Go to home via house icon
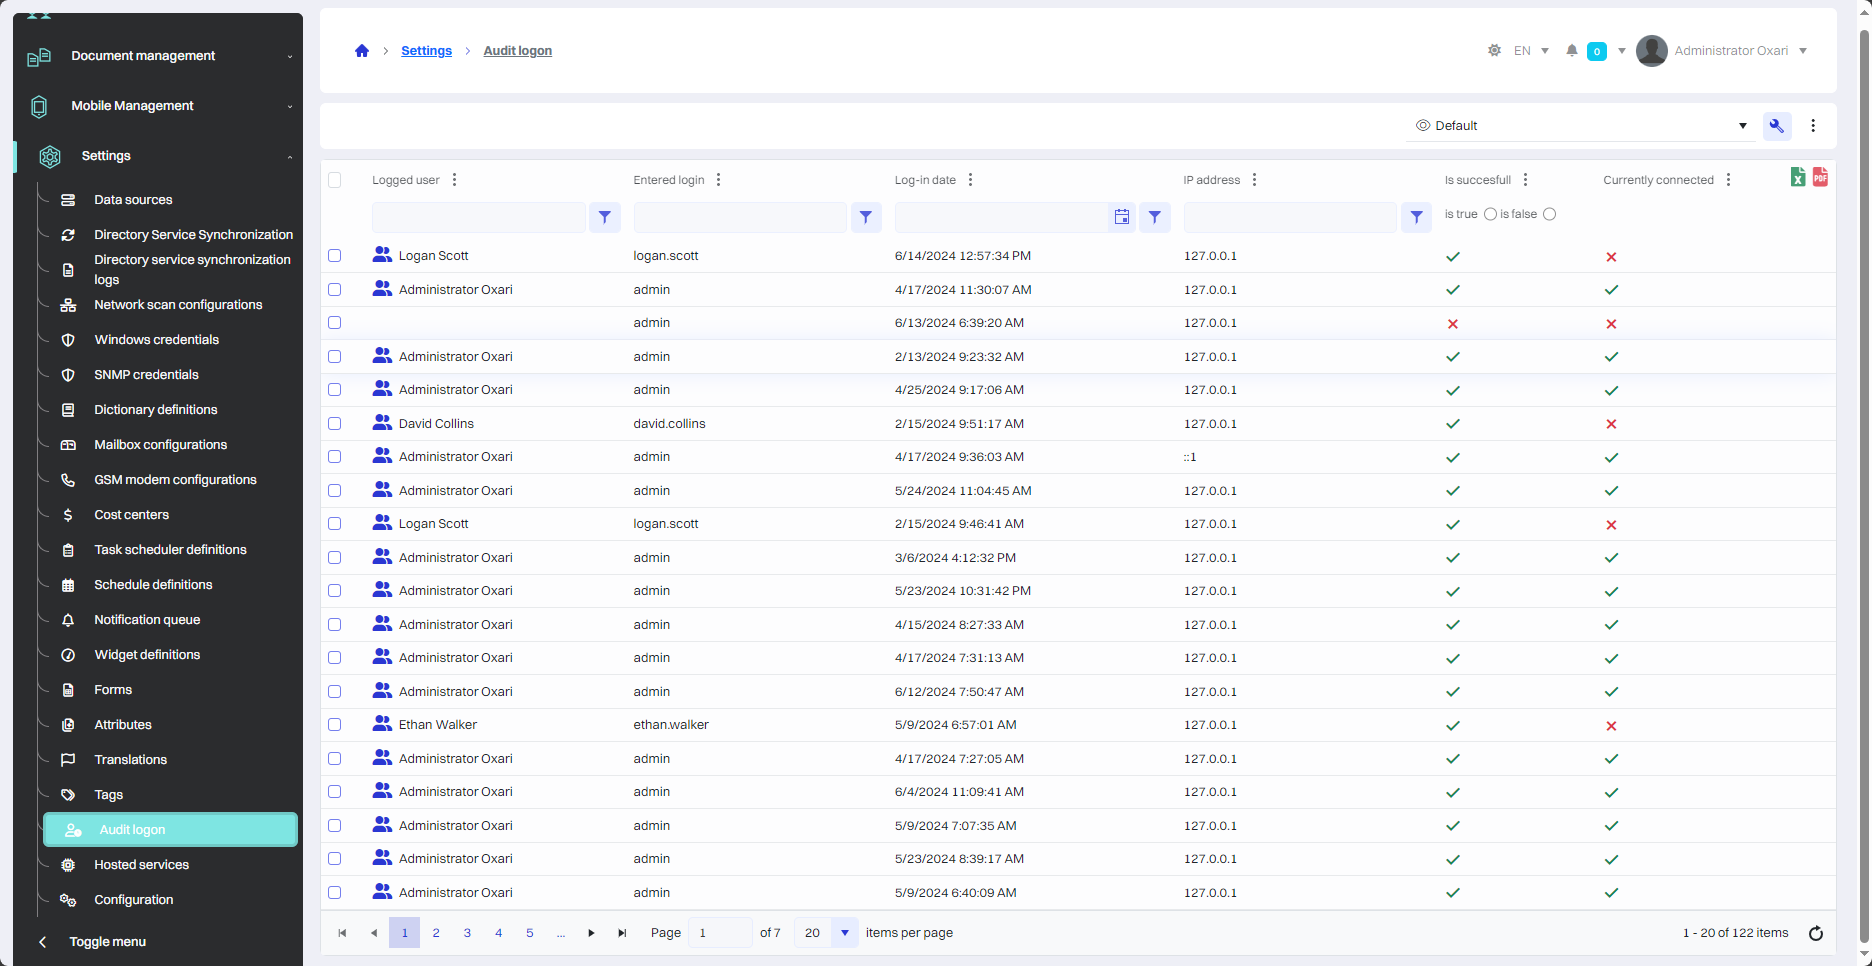The width and height of the screenshot is (1872, 966). click(x=362, y=51)
